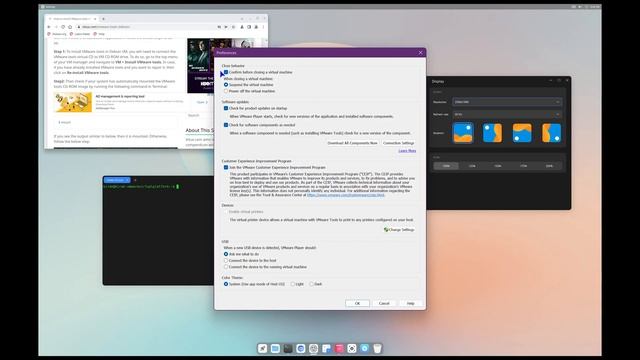Image resolution: width=640 pixels, height=360 pixels.
Task: Select 150% scale in Display window
Action: 498,166
